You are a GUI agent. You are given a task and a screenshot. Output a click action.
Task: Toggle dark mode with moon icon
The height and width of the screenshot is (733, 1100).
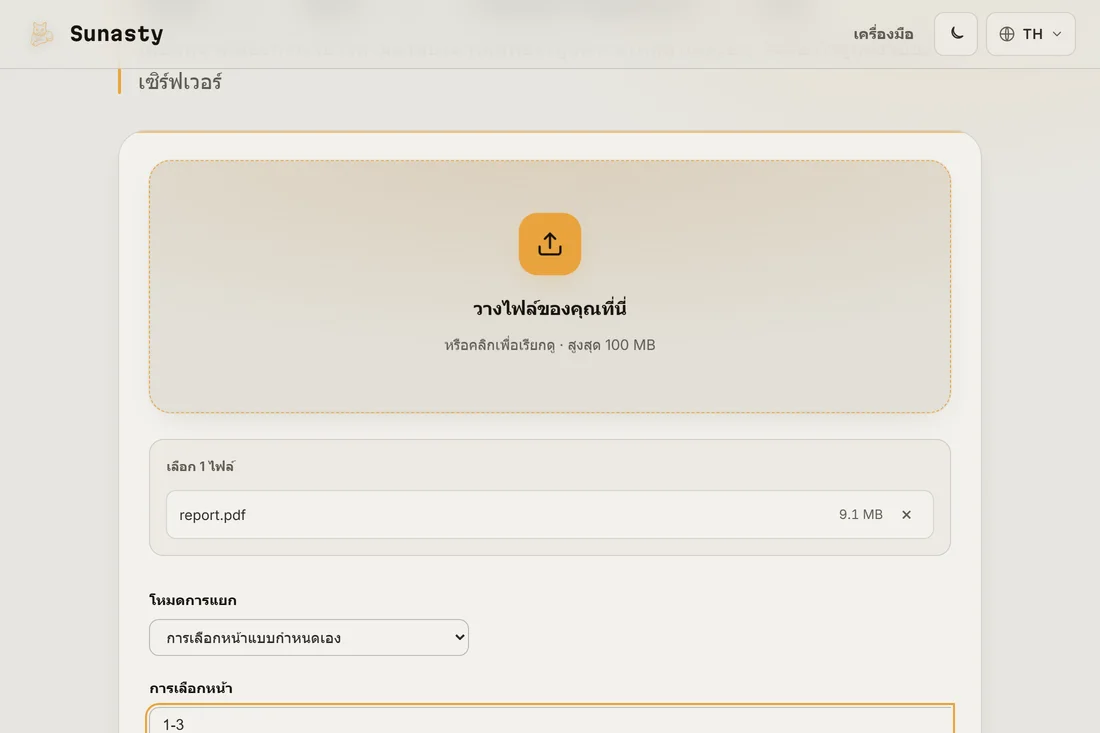coord(955,34)
